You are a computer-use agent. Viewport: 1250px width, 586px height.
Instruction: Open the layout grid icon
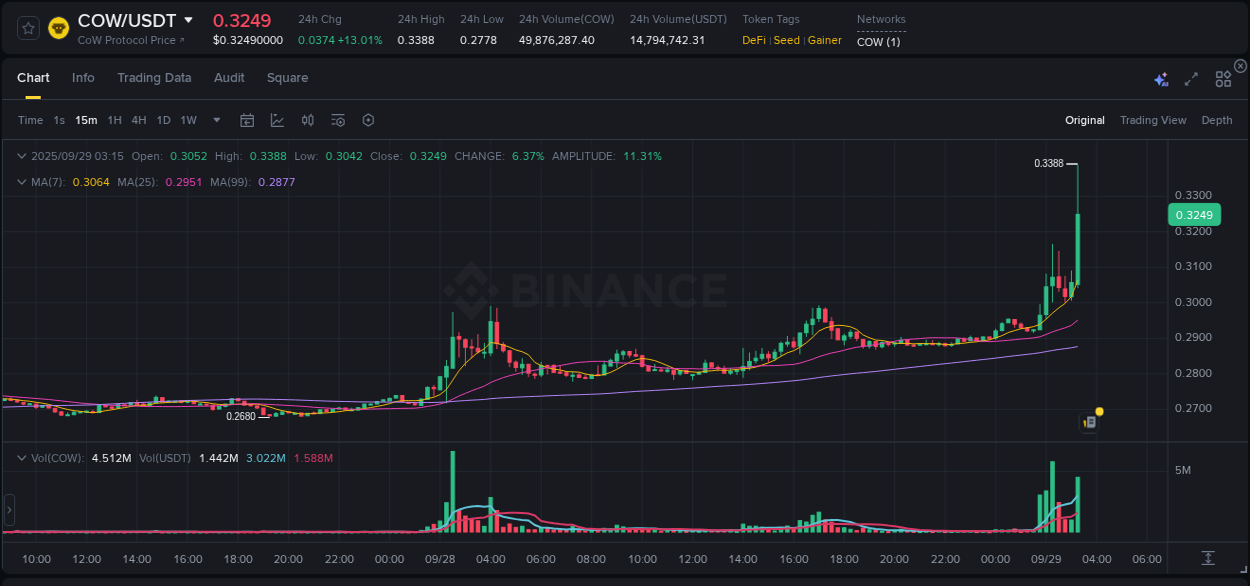(1223, 77)
